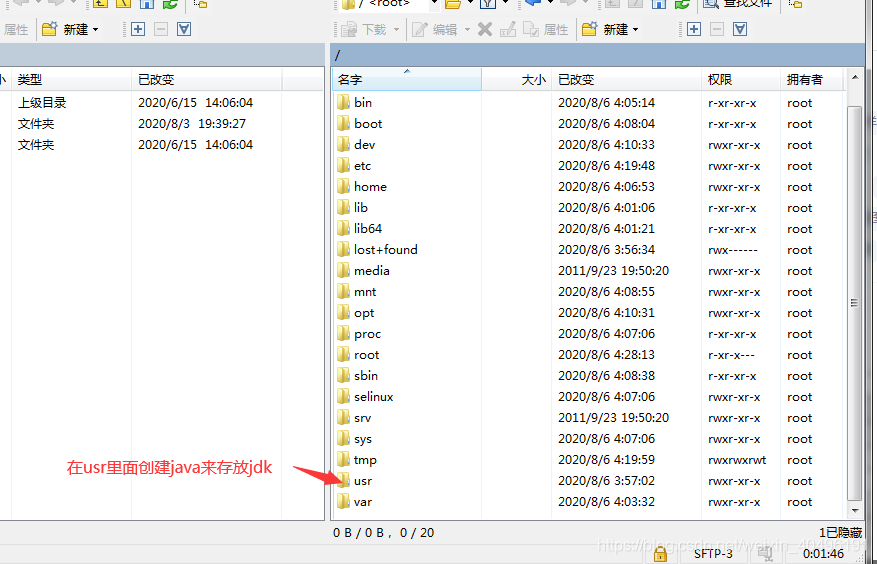Click the 下载 download button in the remote toolbar
The image size is (877, 564).
(x=365, y=29)
